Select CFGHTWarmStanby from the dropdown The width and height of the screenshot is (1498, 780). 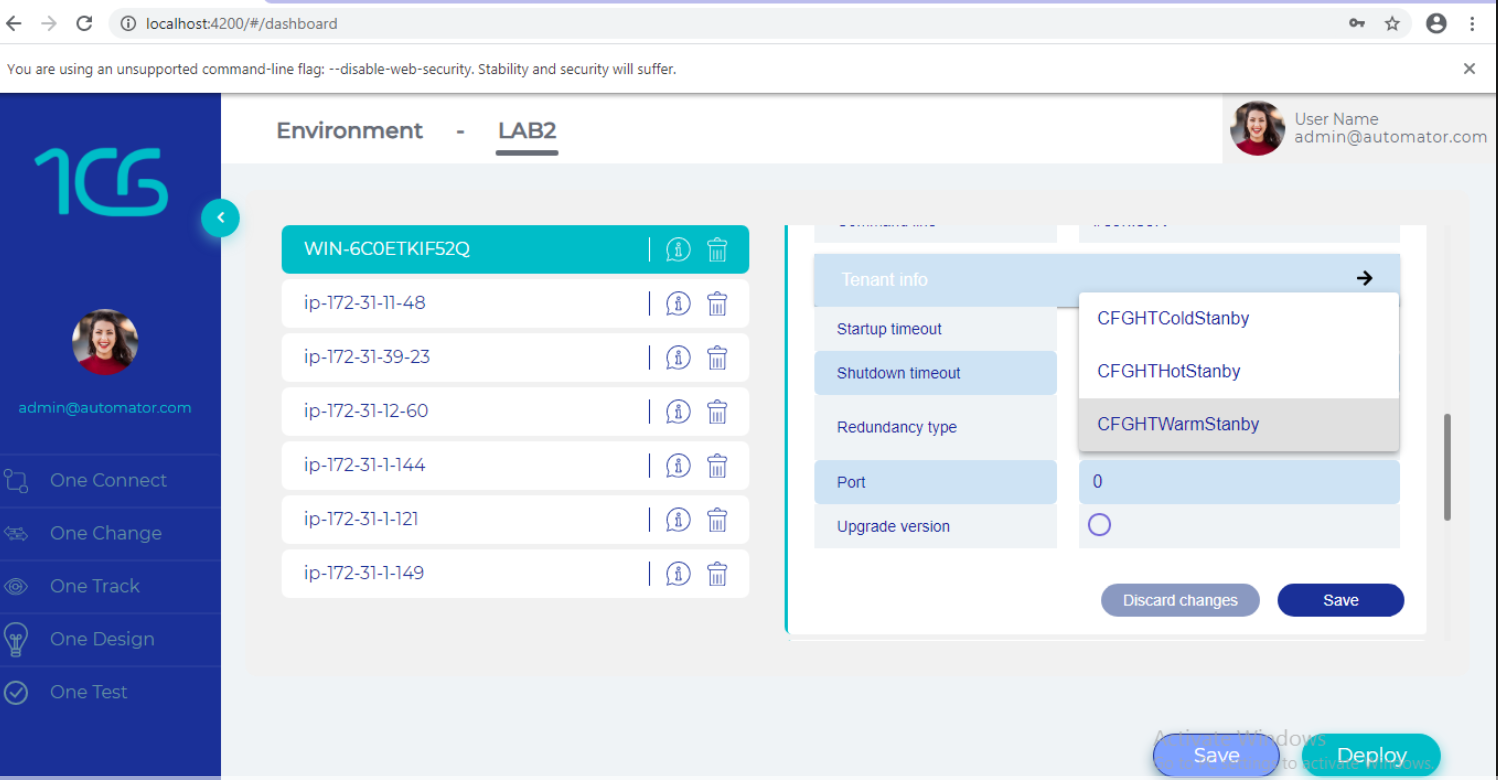pyautogui.click(x=1178, y=423)
